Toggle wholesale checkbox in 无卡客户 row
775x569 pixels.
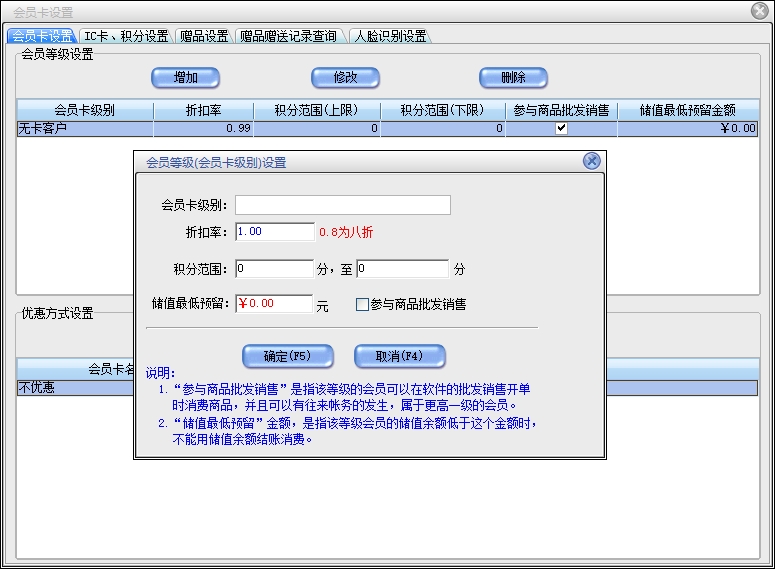click(x=561, y=129)
